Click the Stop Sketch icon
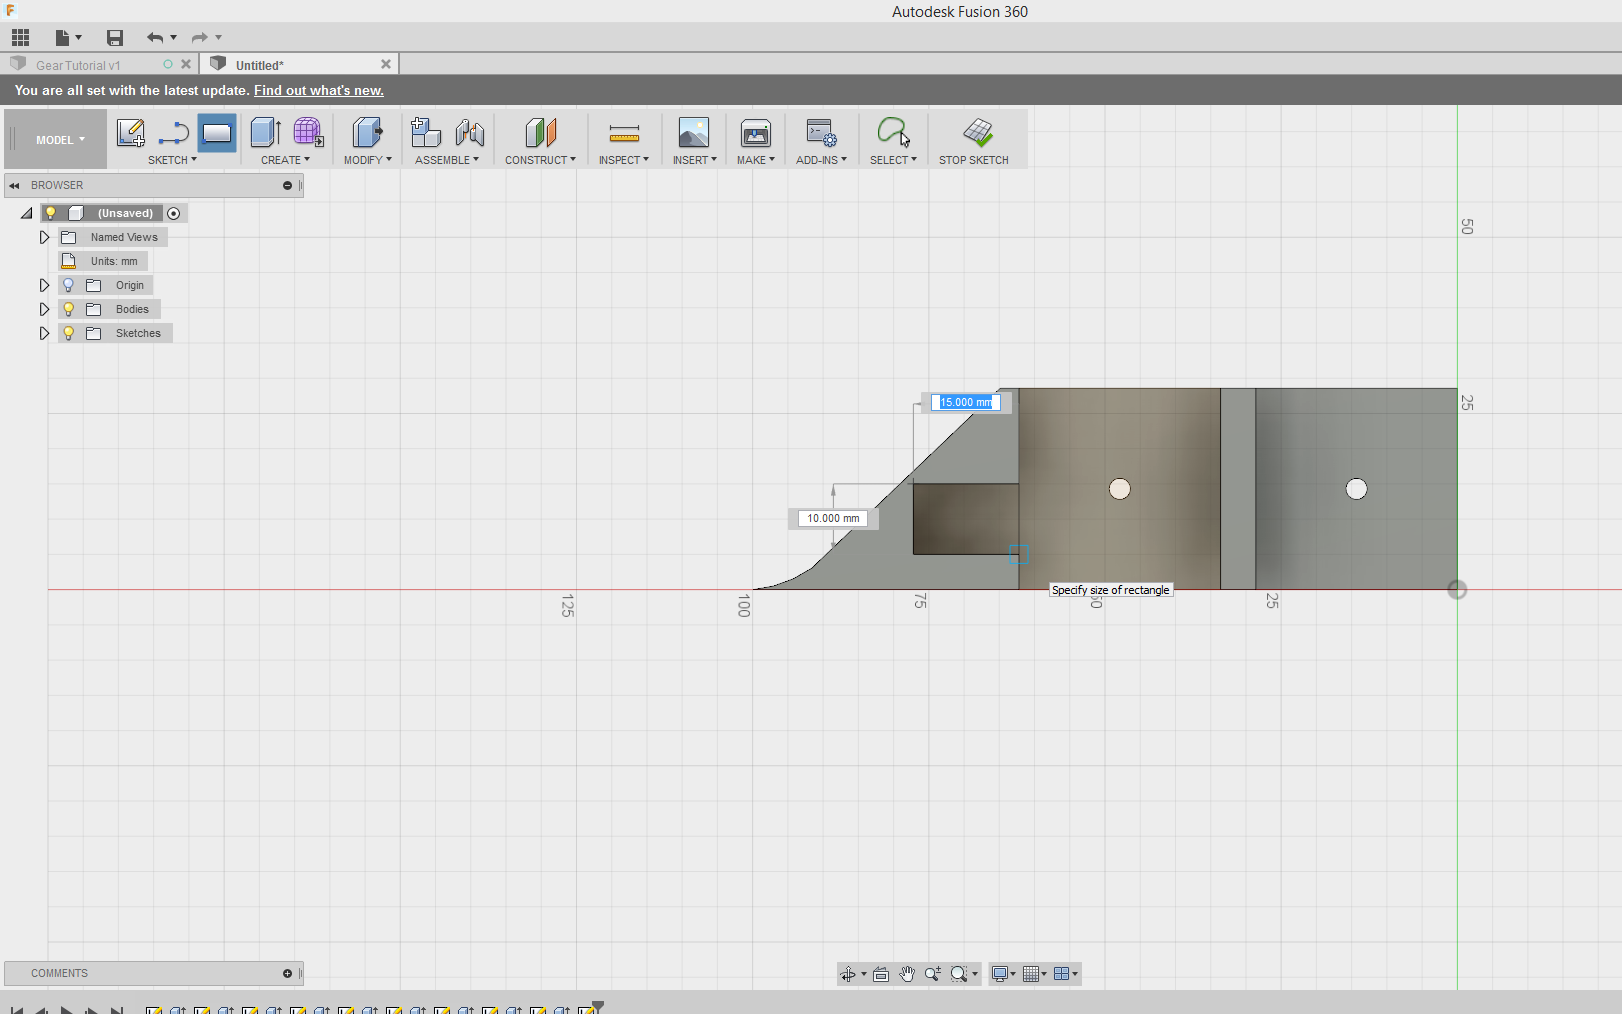This screenshot has height=1014, width=1622. click(x=977, y=133)
